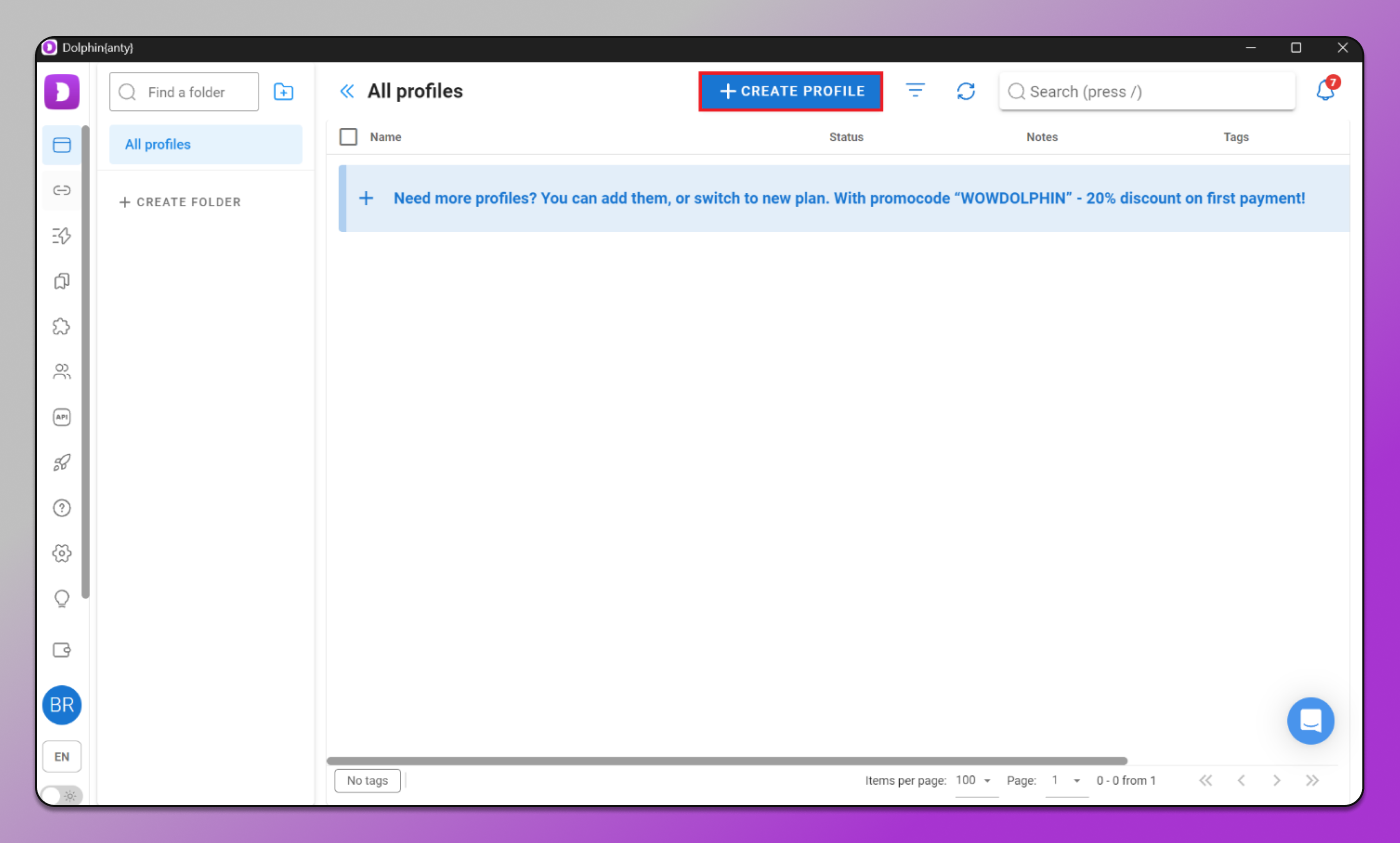Toggle the light/dark theme switch
Viewport: 1400px width, 843px height.
click(62, 796)
